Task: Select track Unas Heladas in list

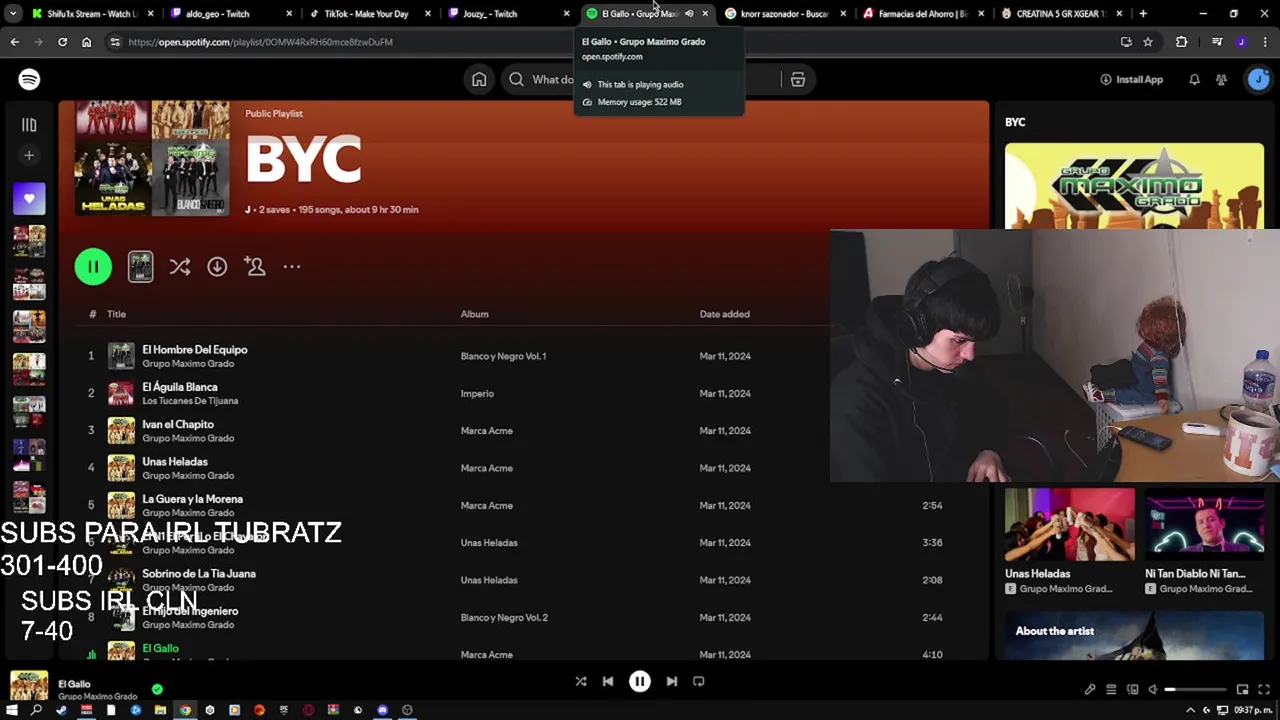Action: pos(175,462)
